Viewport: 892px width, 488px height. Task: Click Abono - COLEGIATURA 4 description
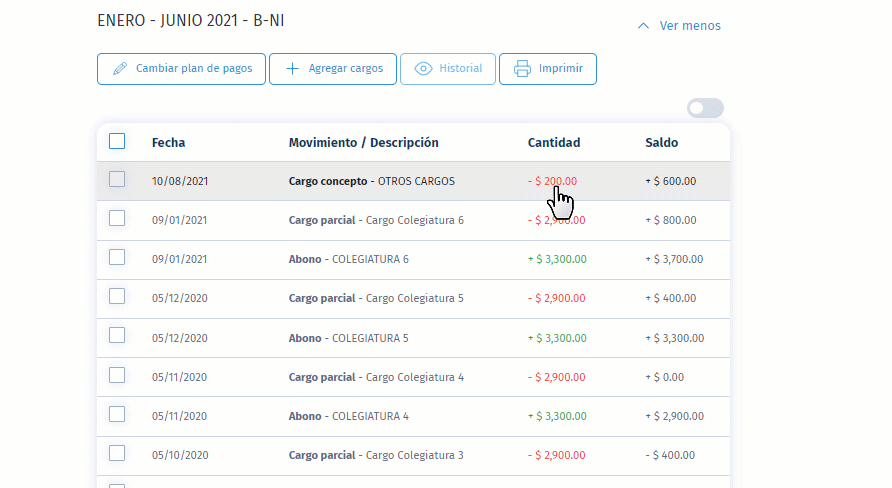(x=349, y=416)
